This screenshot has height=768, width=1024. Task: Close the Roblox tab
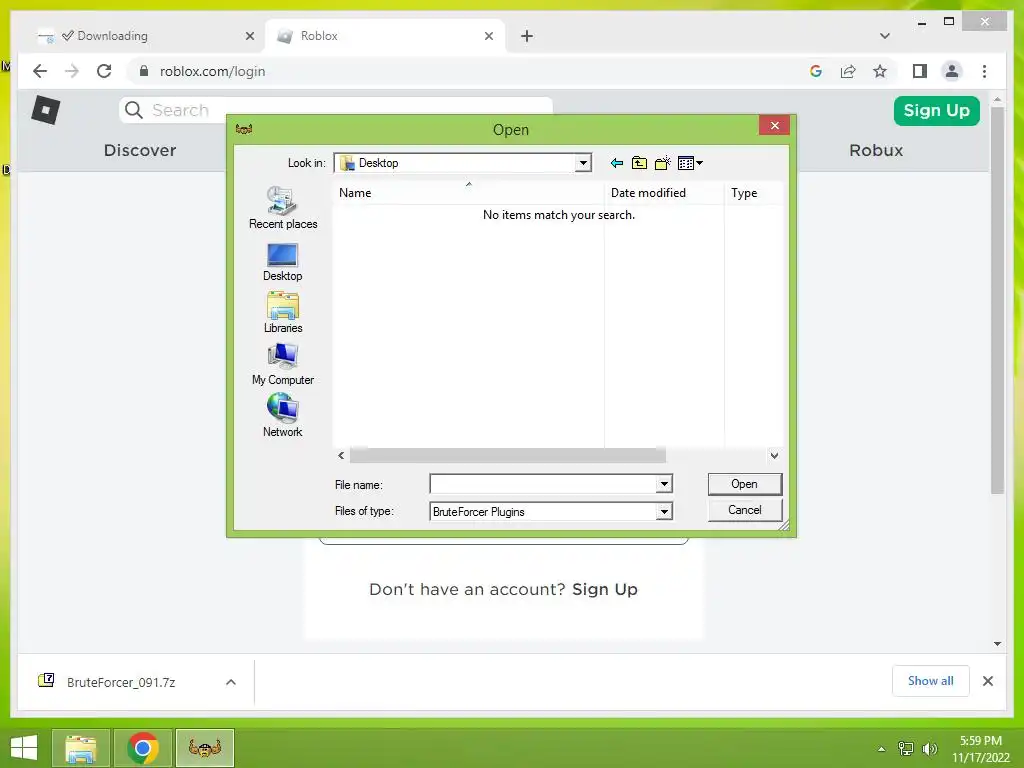coord(488,36)
